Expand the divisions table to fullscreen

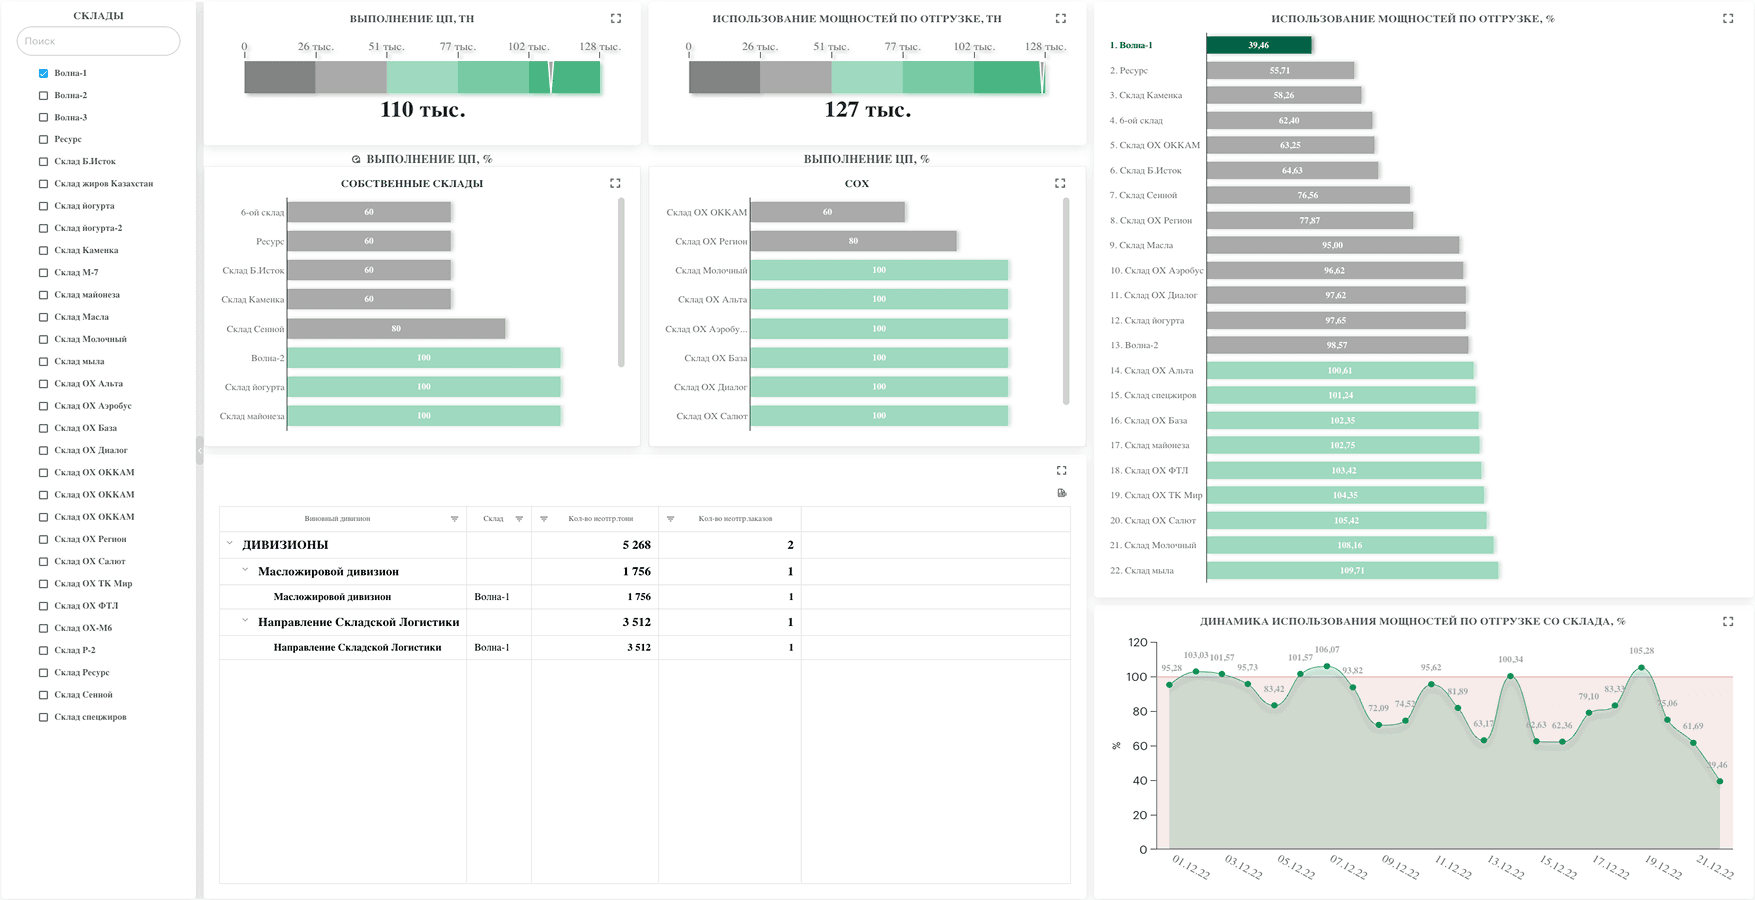(1062, 470)
